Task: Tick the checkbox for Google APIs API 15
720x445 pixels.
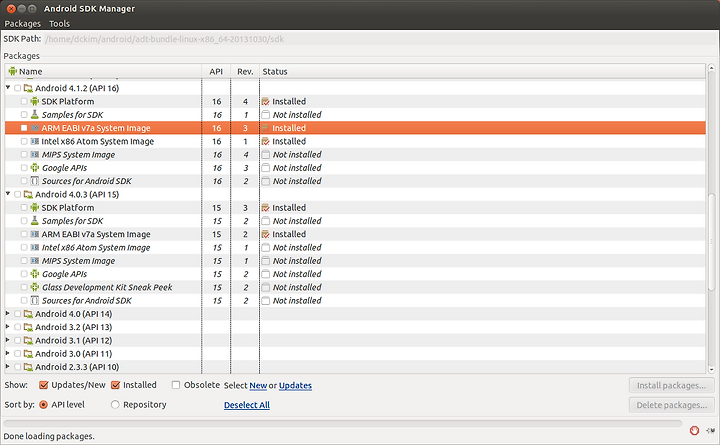Action: 24,274
